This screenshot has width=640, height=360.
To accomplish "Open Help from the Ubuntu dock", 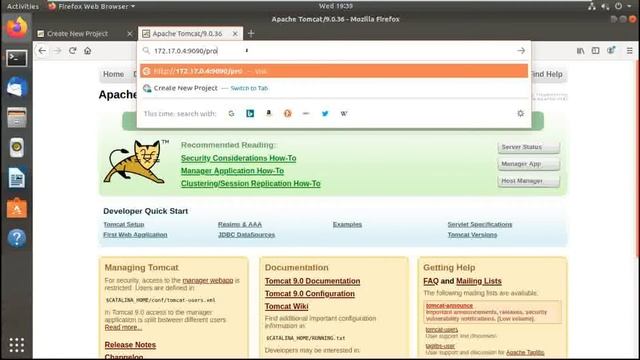I will tap(17, 238).
